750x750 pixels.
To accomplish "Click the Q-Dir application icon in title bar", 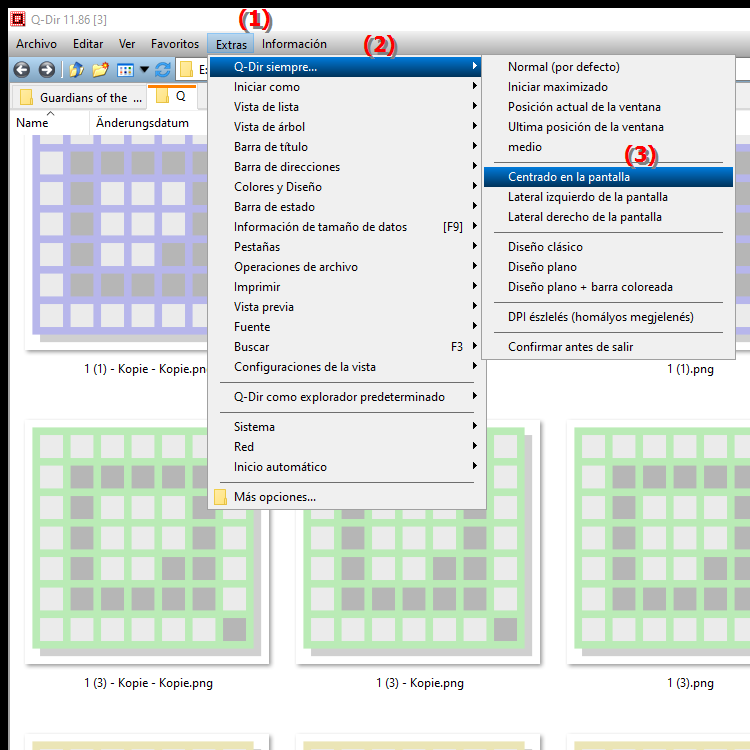I will click(18, 19).
